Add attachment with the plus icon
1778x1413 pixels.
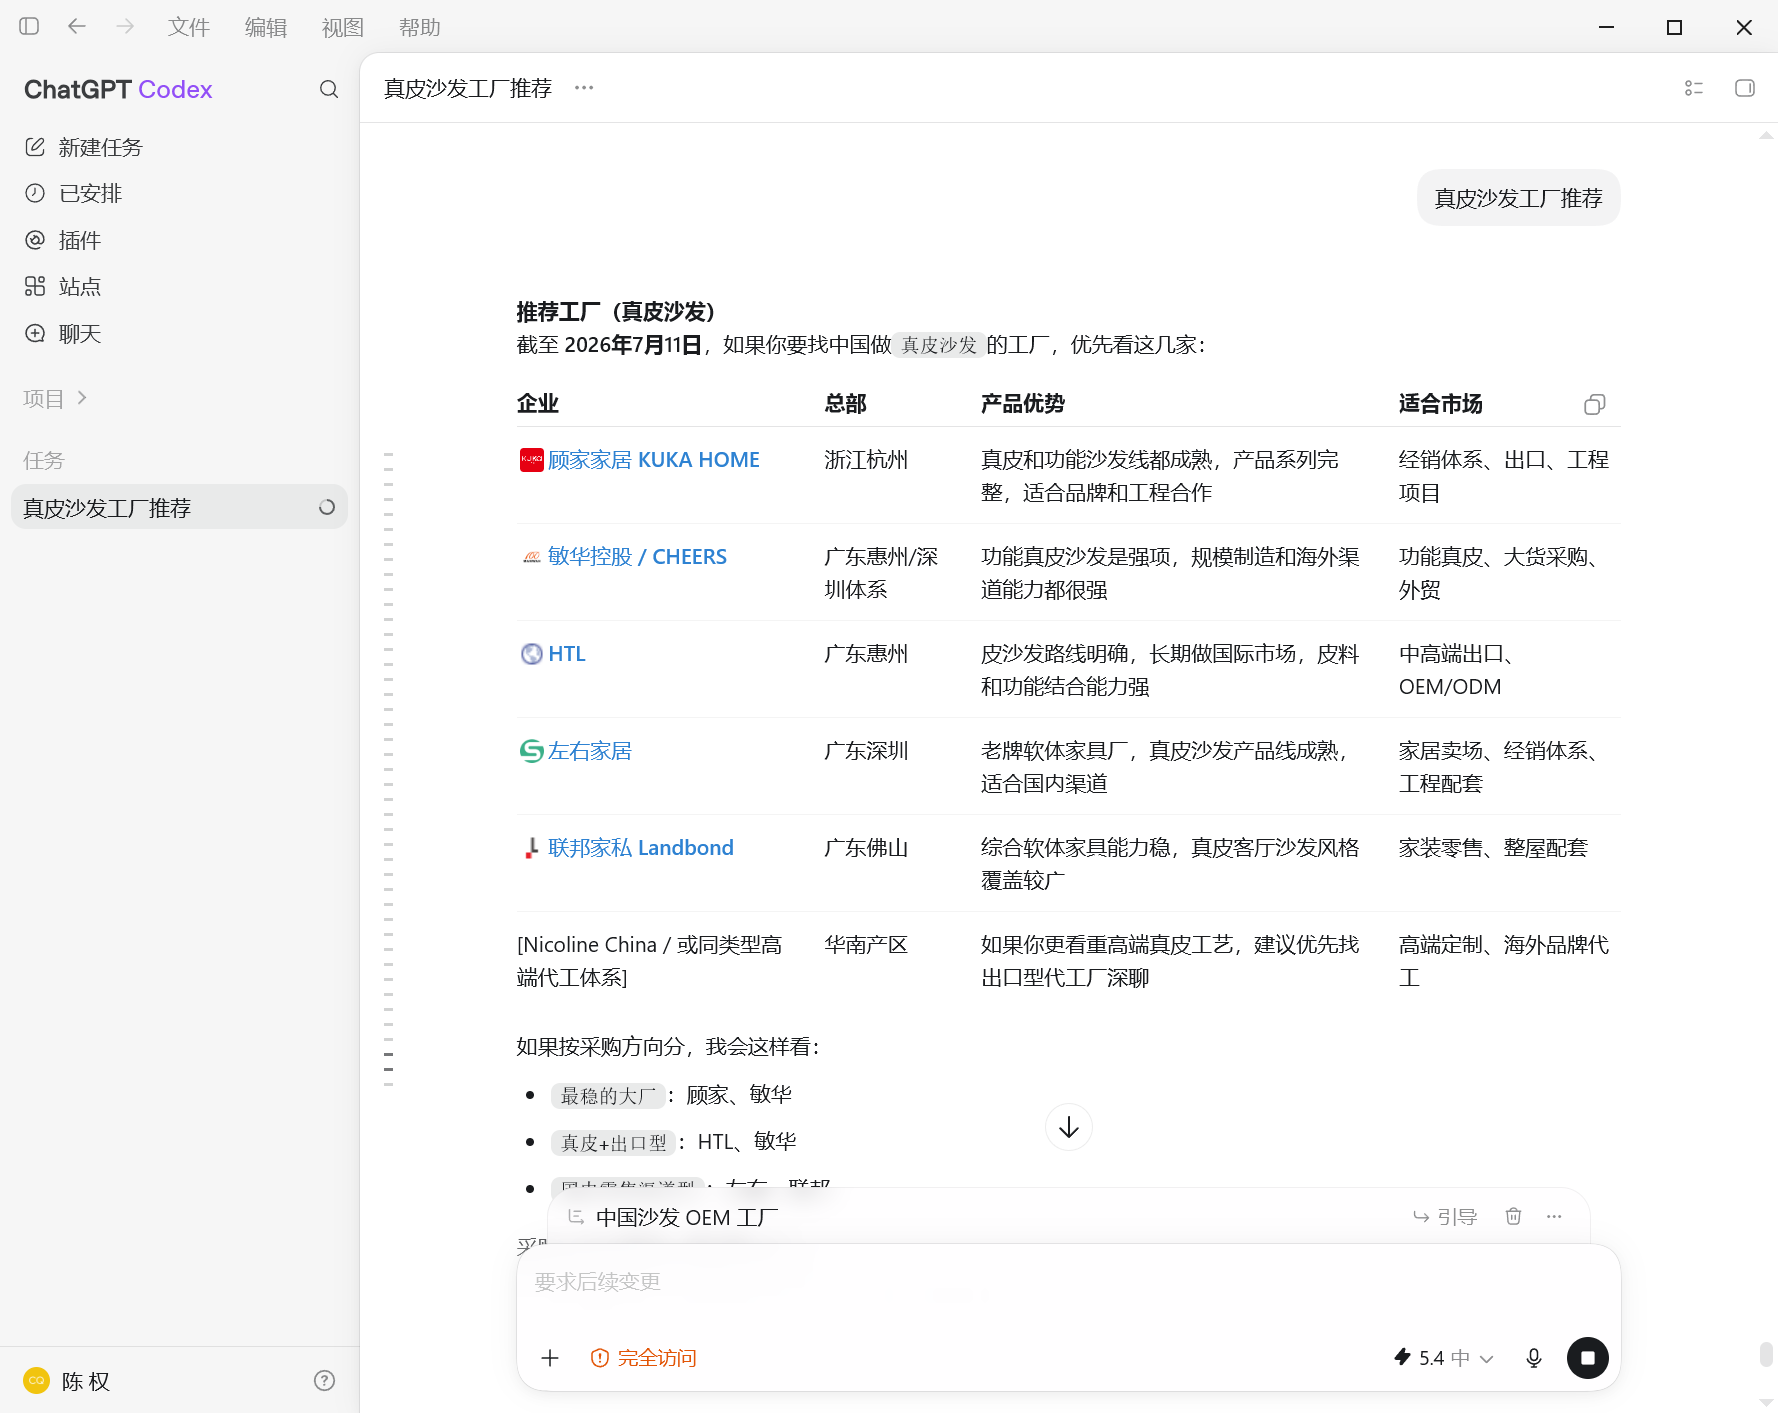click(x=550, y=1357)
